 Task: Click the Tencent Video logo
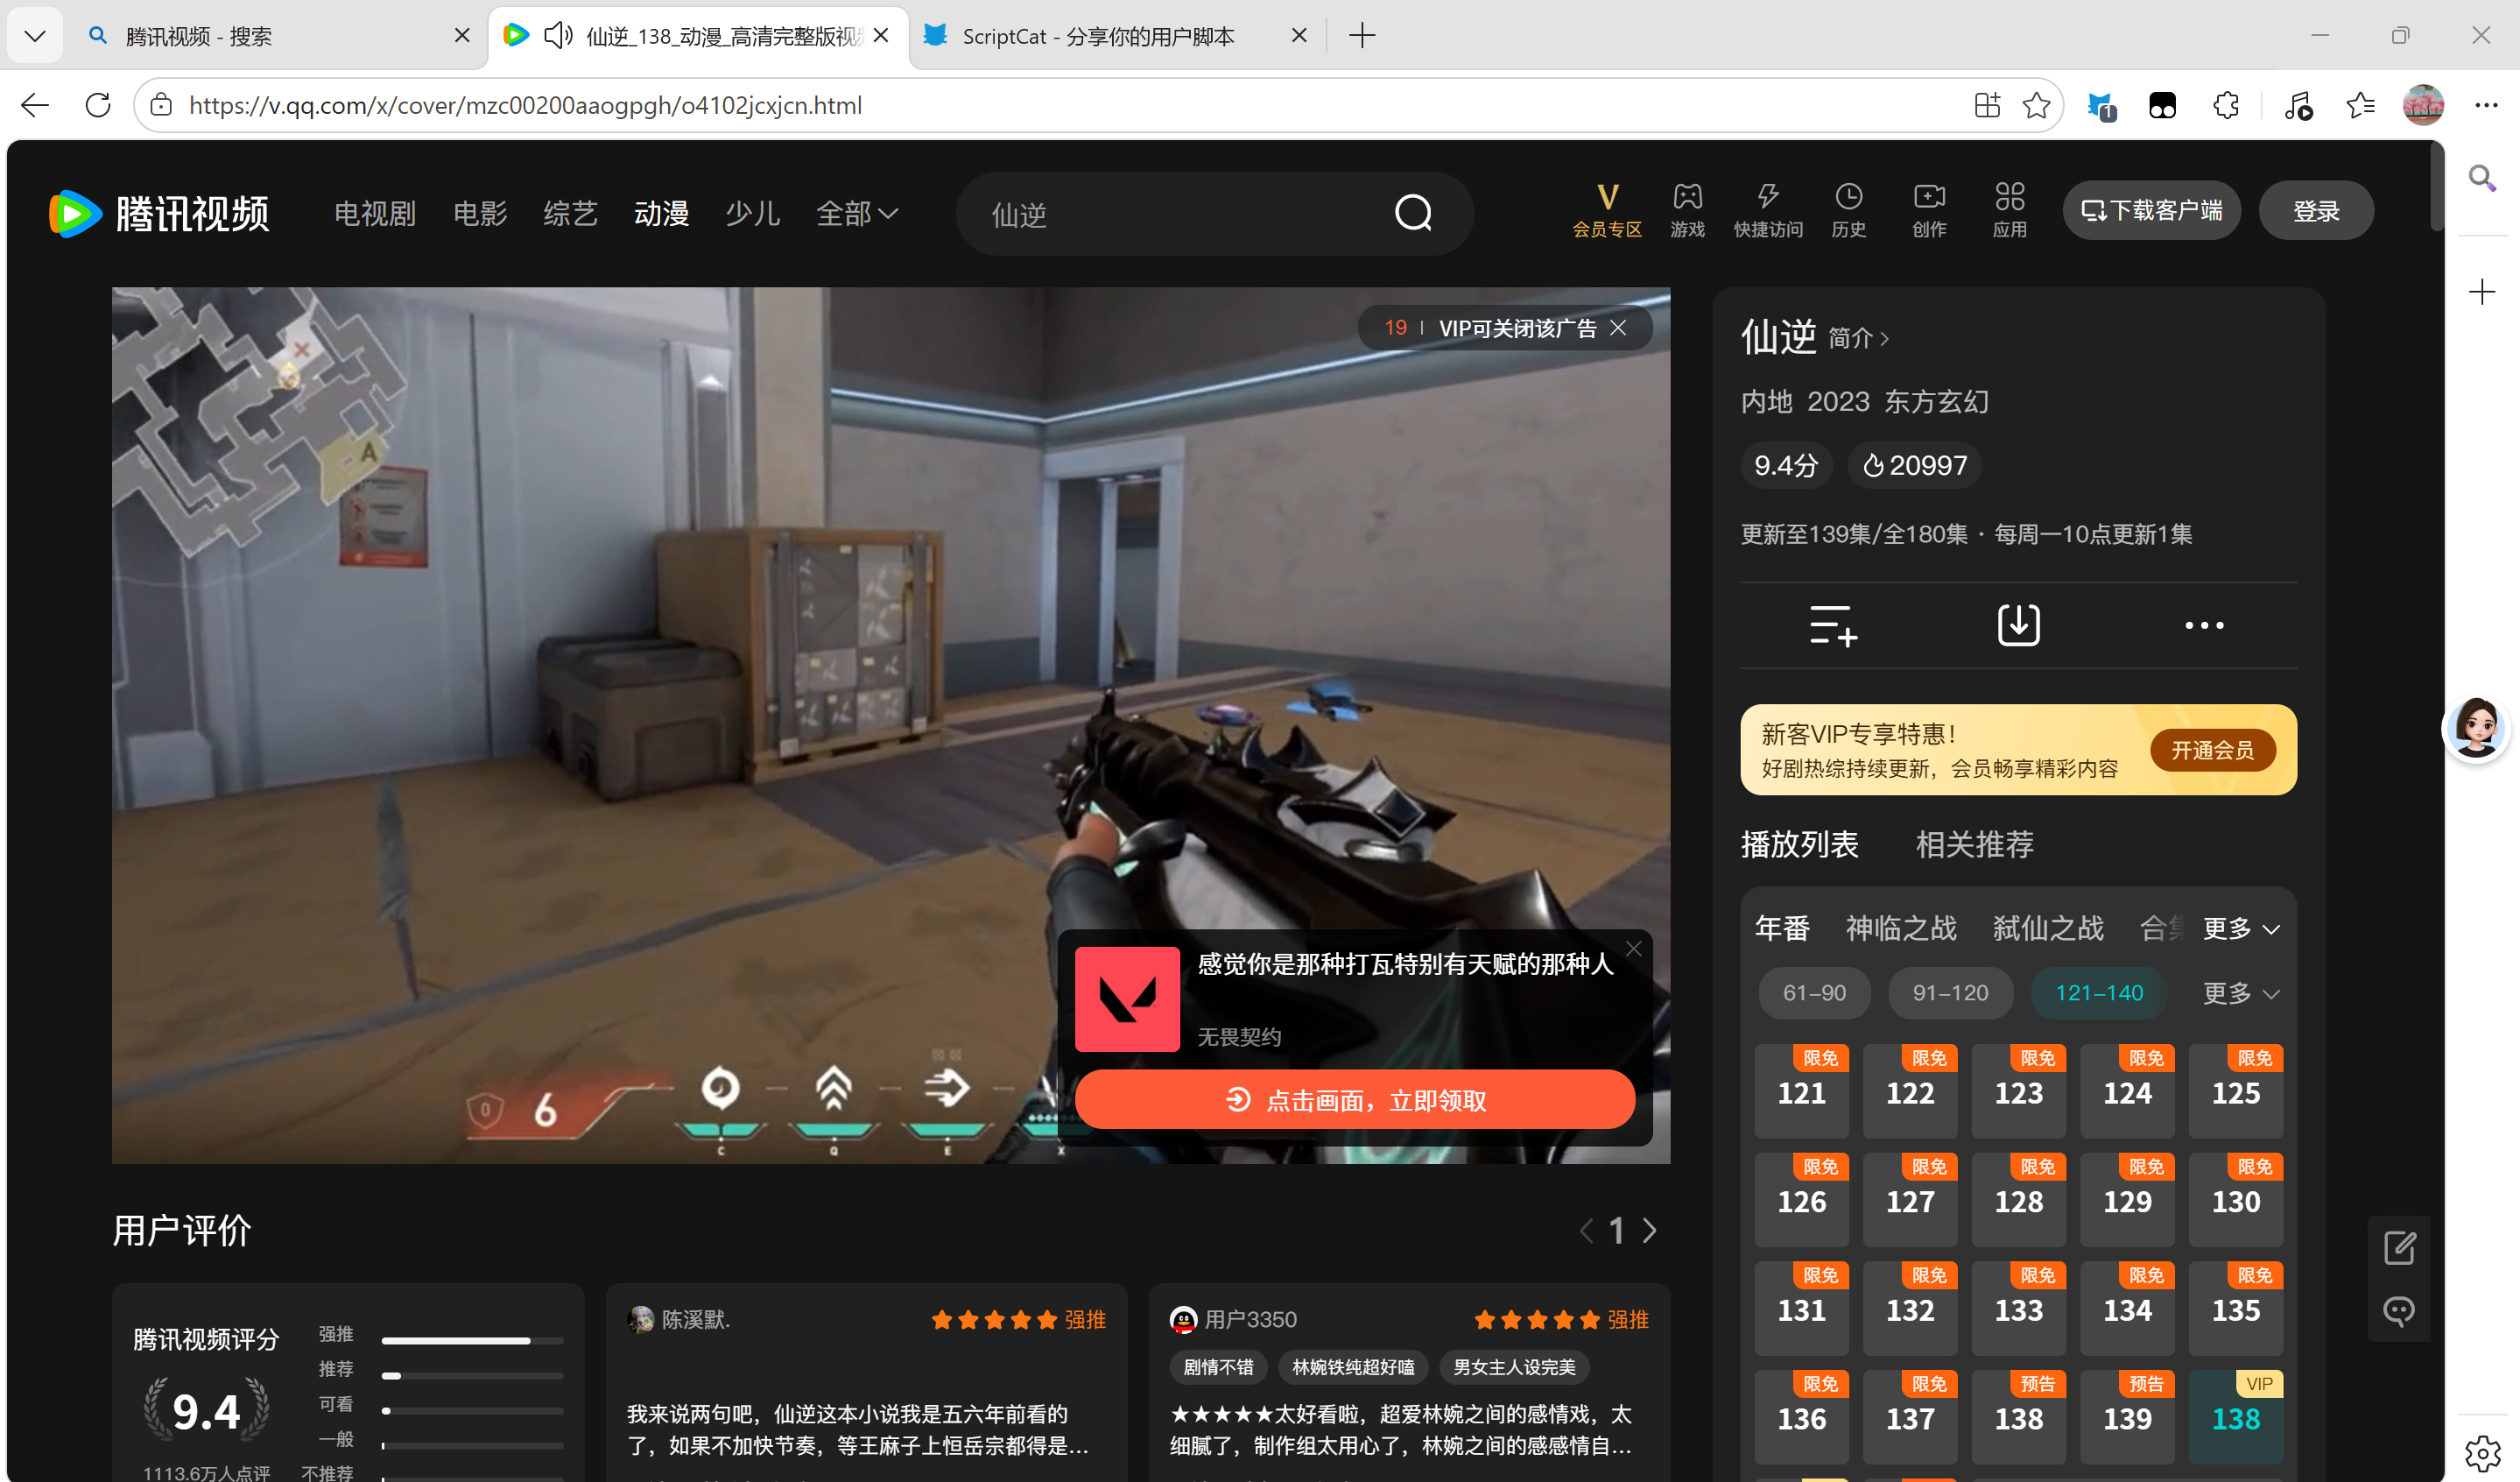(160, 213)
